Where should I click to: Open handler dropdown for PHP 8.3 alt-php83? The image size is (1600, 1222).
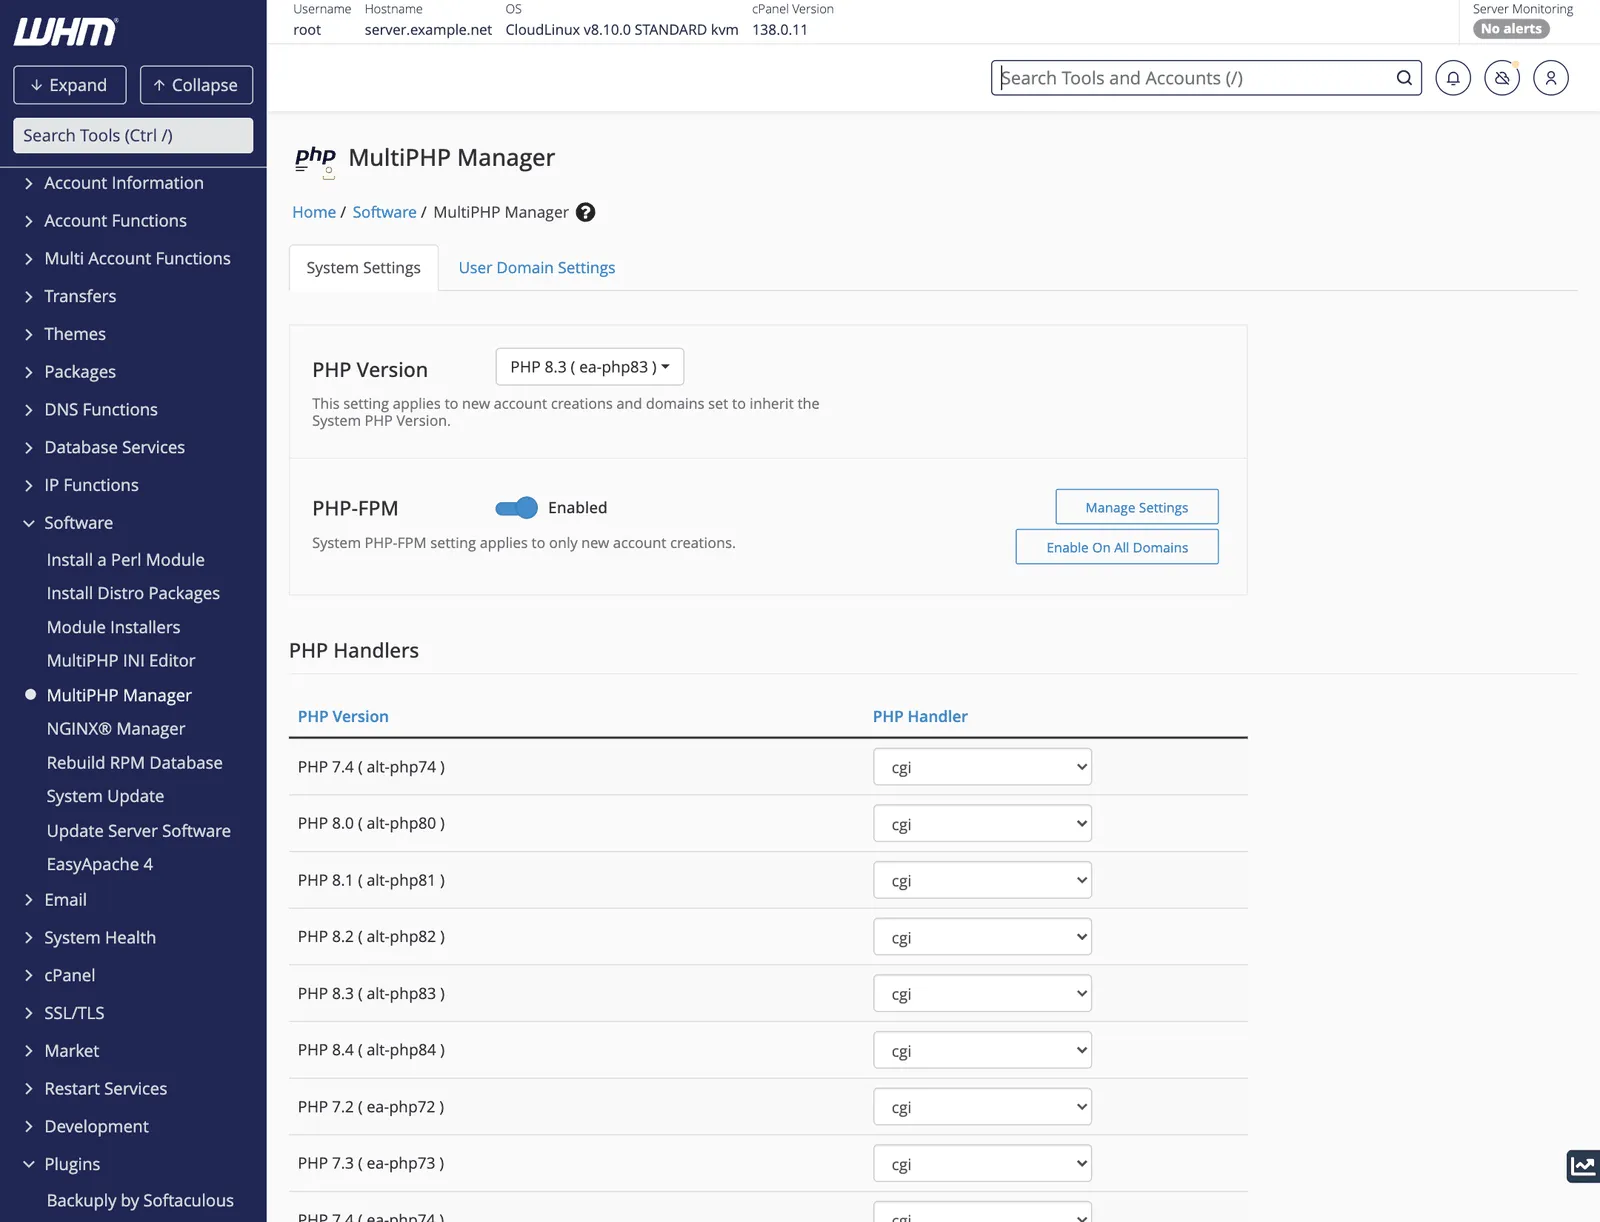(x=982, y=994)
